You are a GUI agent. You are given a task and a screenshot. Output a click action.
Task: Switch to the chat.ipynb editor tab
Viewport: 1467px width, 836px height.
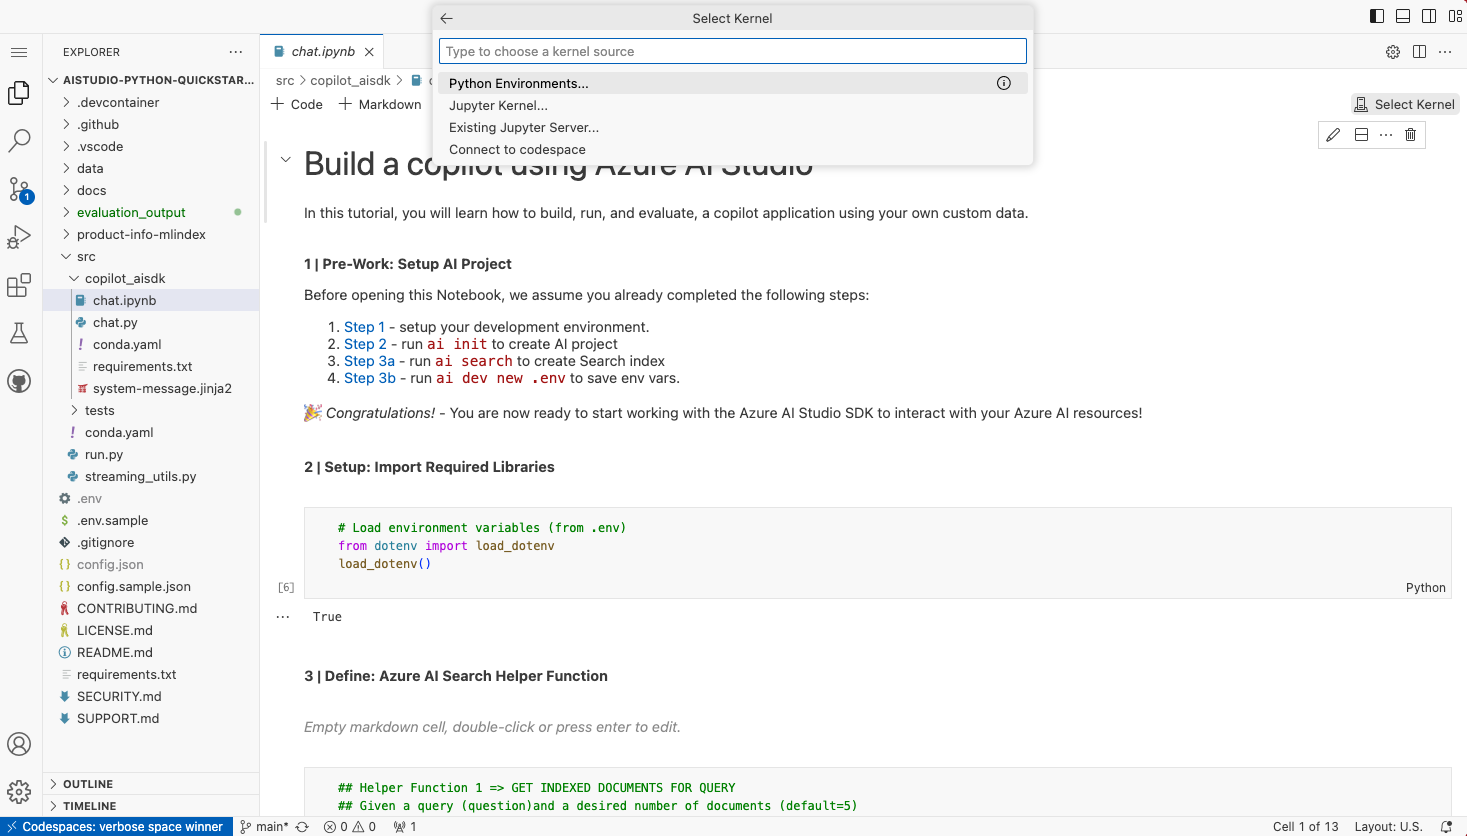pyautogui.click(x=322, y=52)
